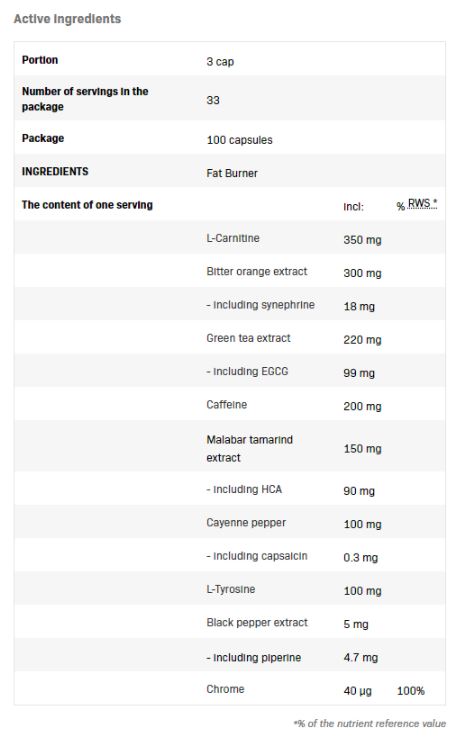Click the Green tea extract label
The height and width of the screenshot is (746, 468).
click(x=248, y=338)
